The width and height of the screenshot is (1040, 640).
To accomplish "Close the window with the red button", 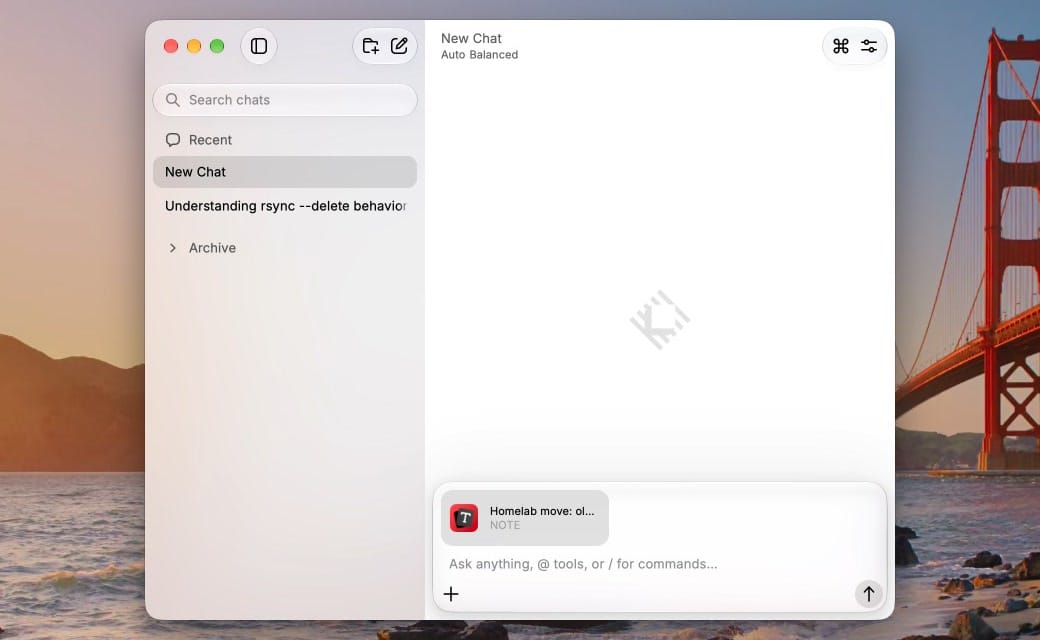I will click(x=171, y=46).
